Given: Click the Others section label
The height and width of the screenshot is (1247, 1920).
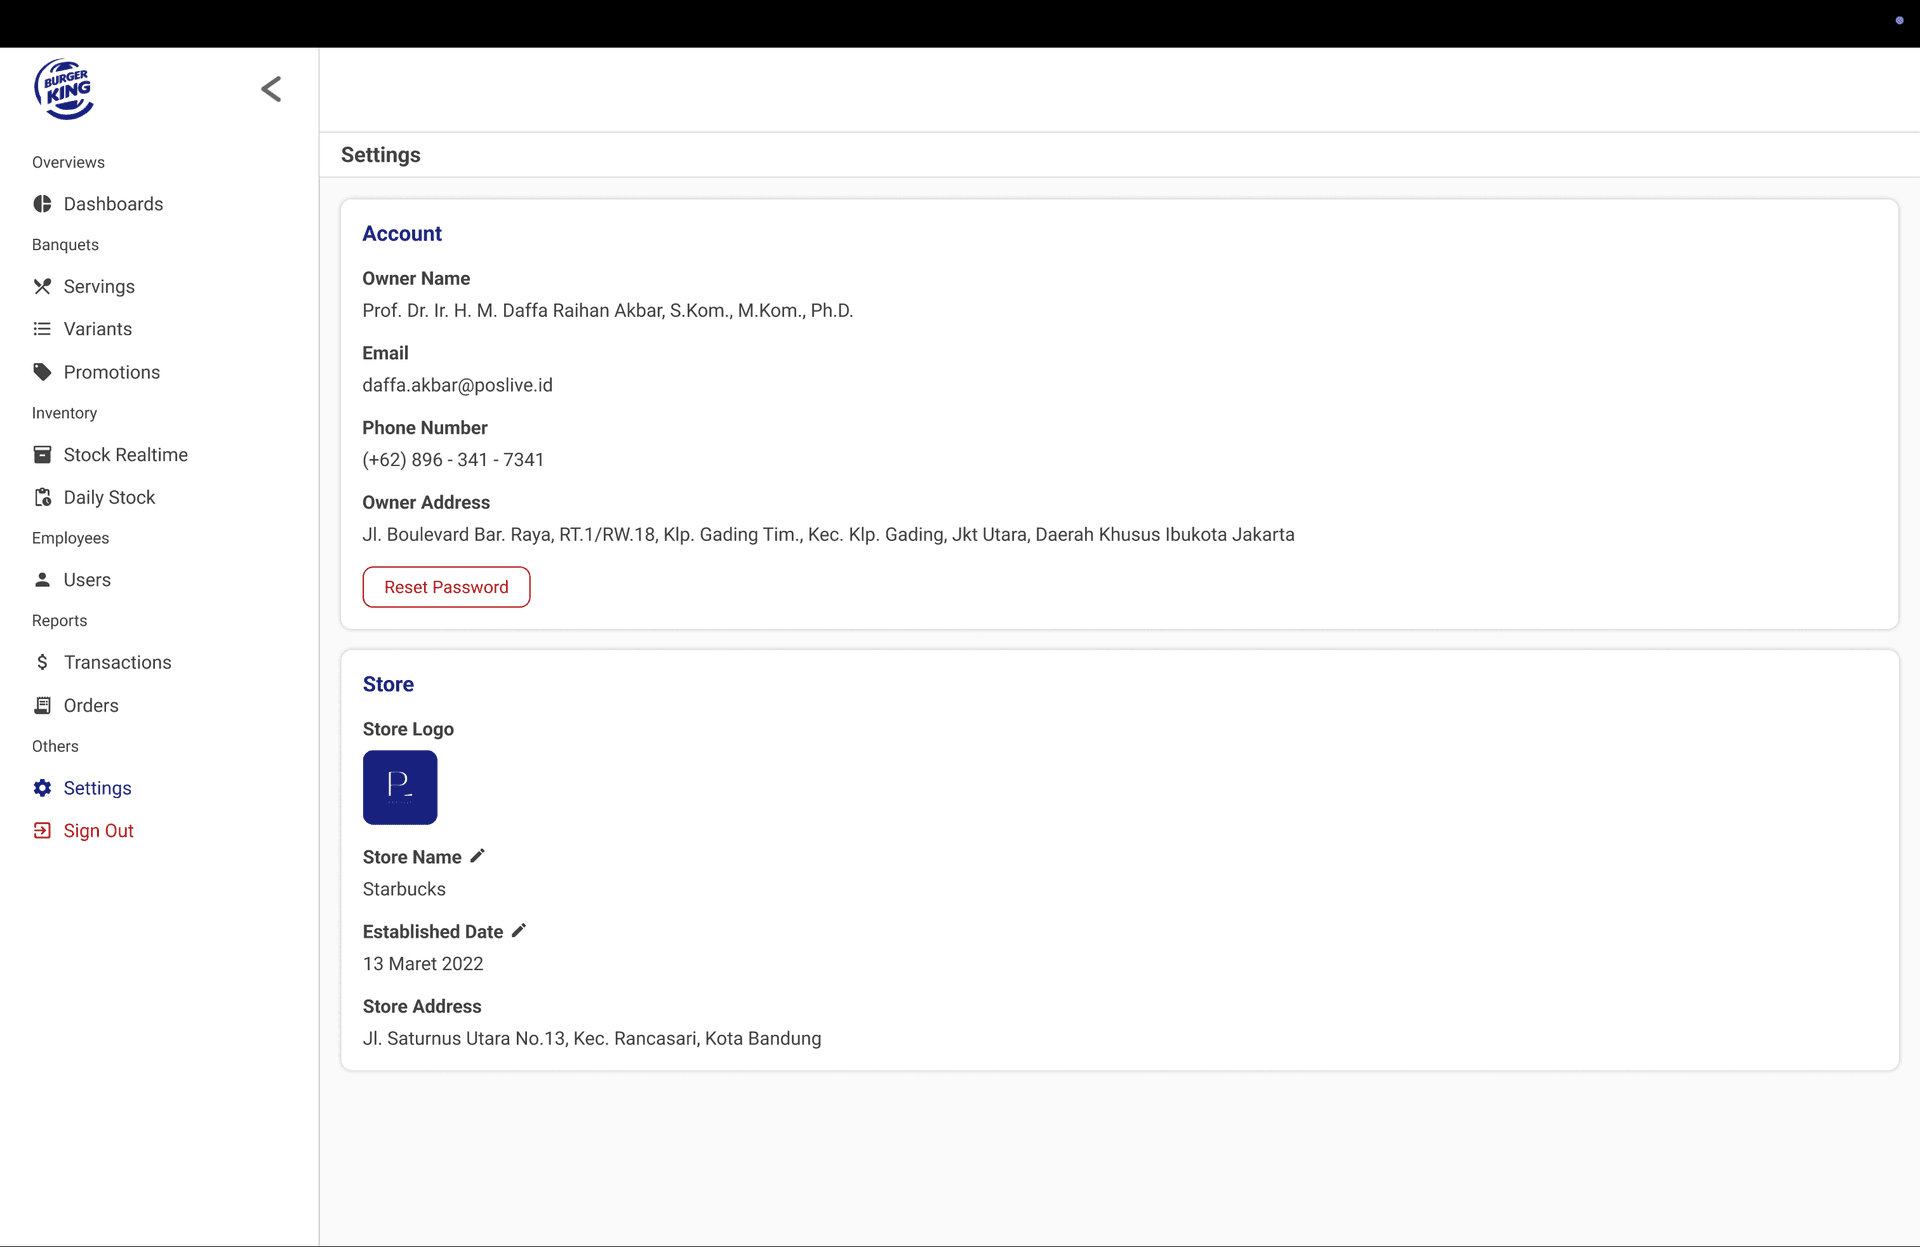Looking at the screenshot, I should pyautogui.click(x=55, y=747).
